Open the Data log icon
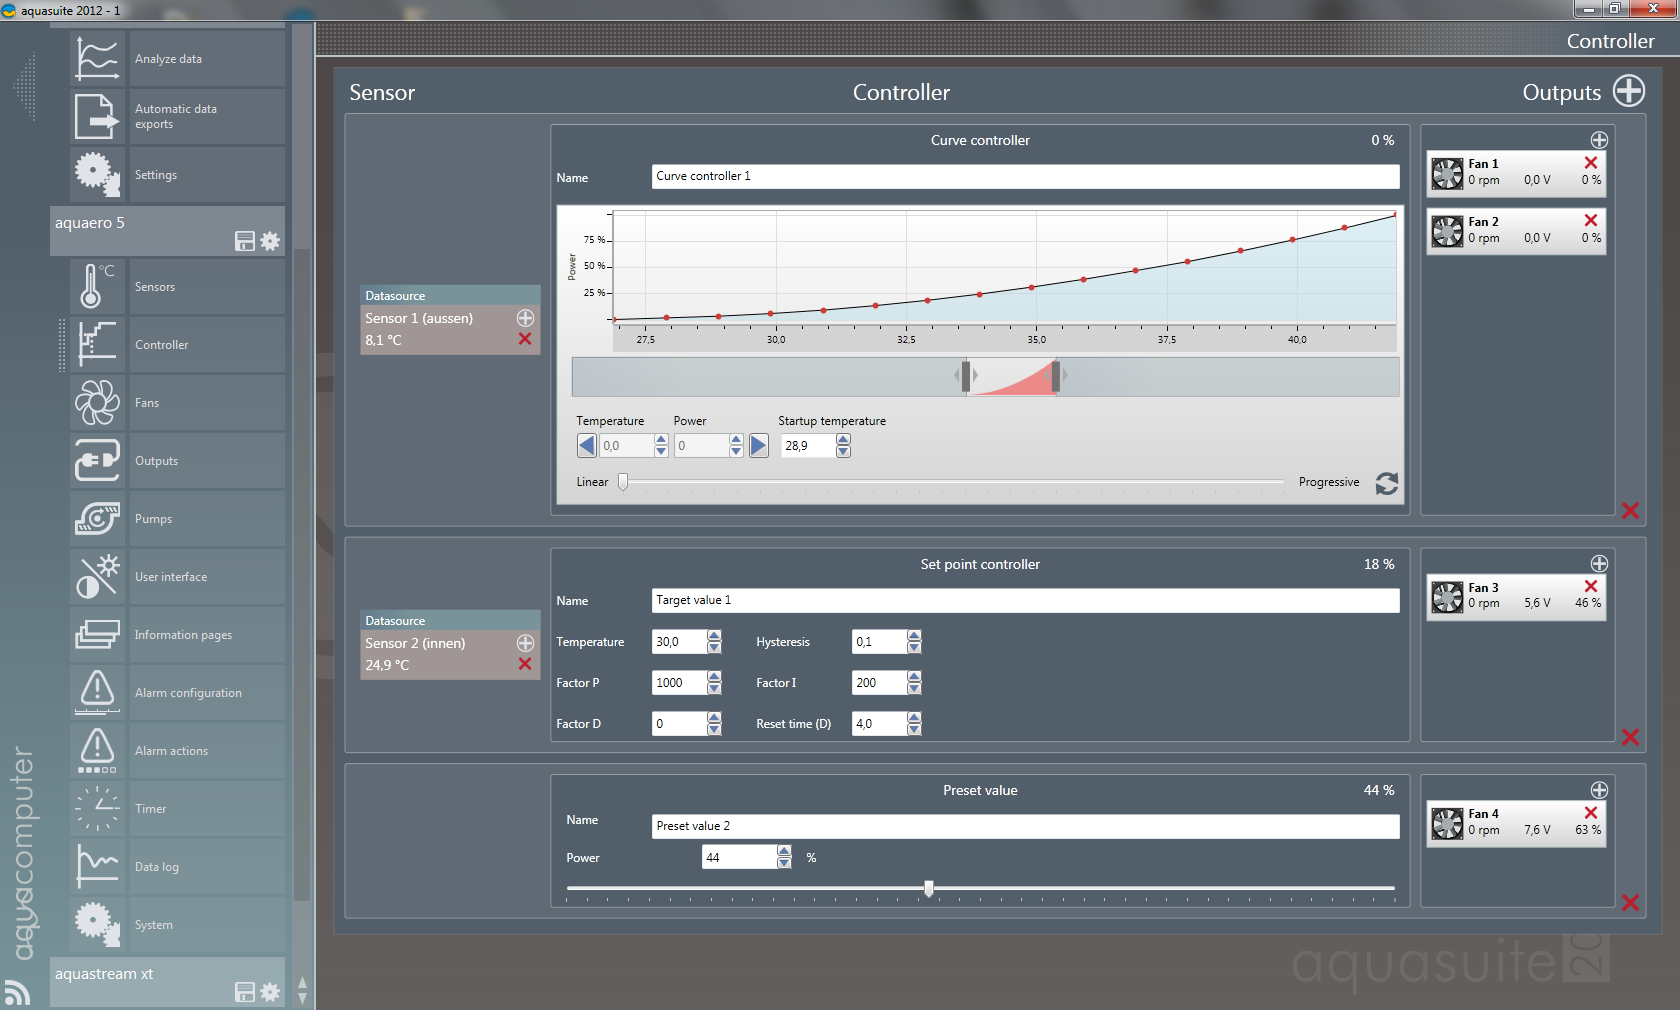 tap(97, 866)
